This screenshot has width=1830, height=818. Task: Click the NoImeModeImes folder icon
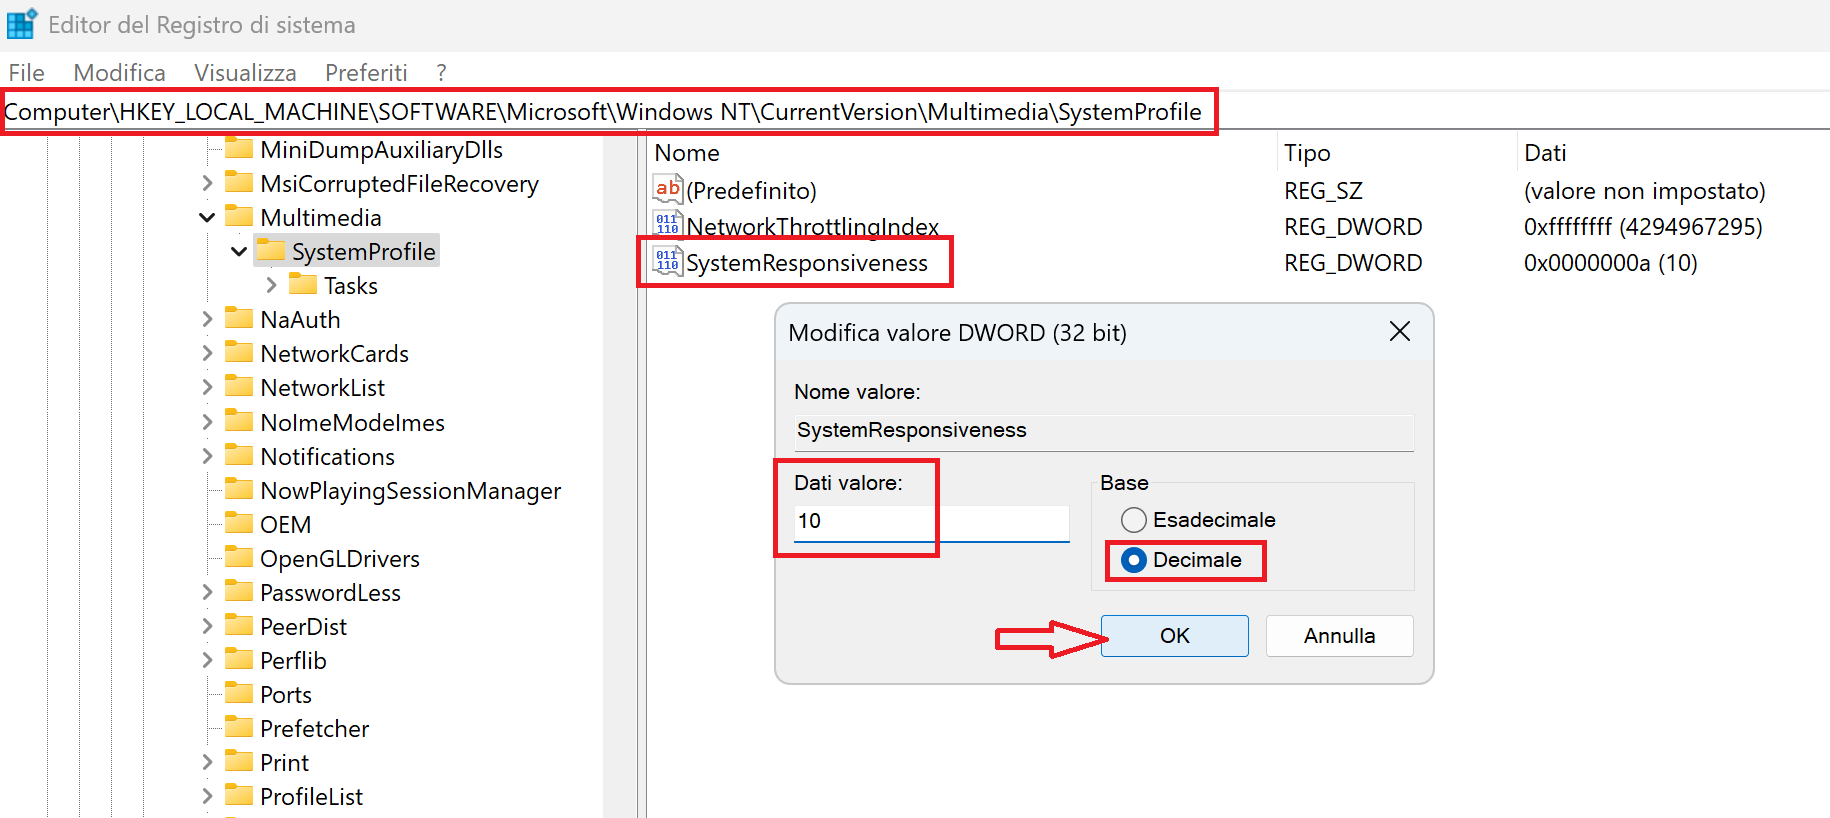239,422
